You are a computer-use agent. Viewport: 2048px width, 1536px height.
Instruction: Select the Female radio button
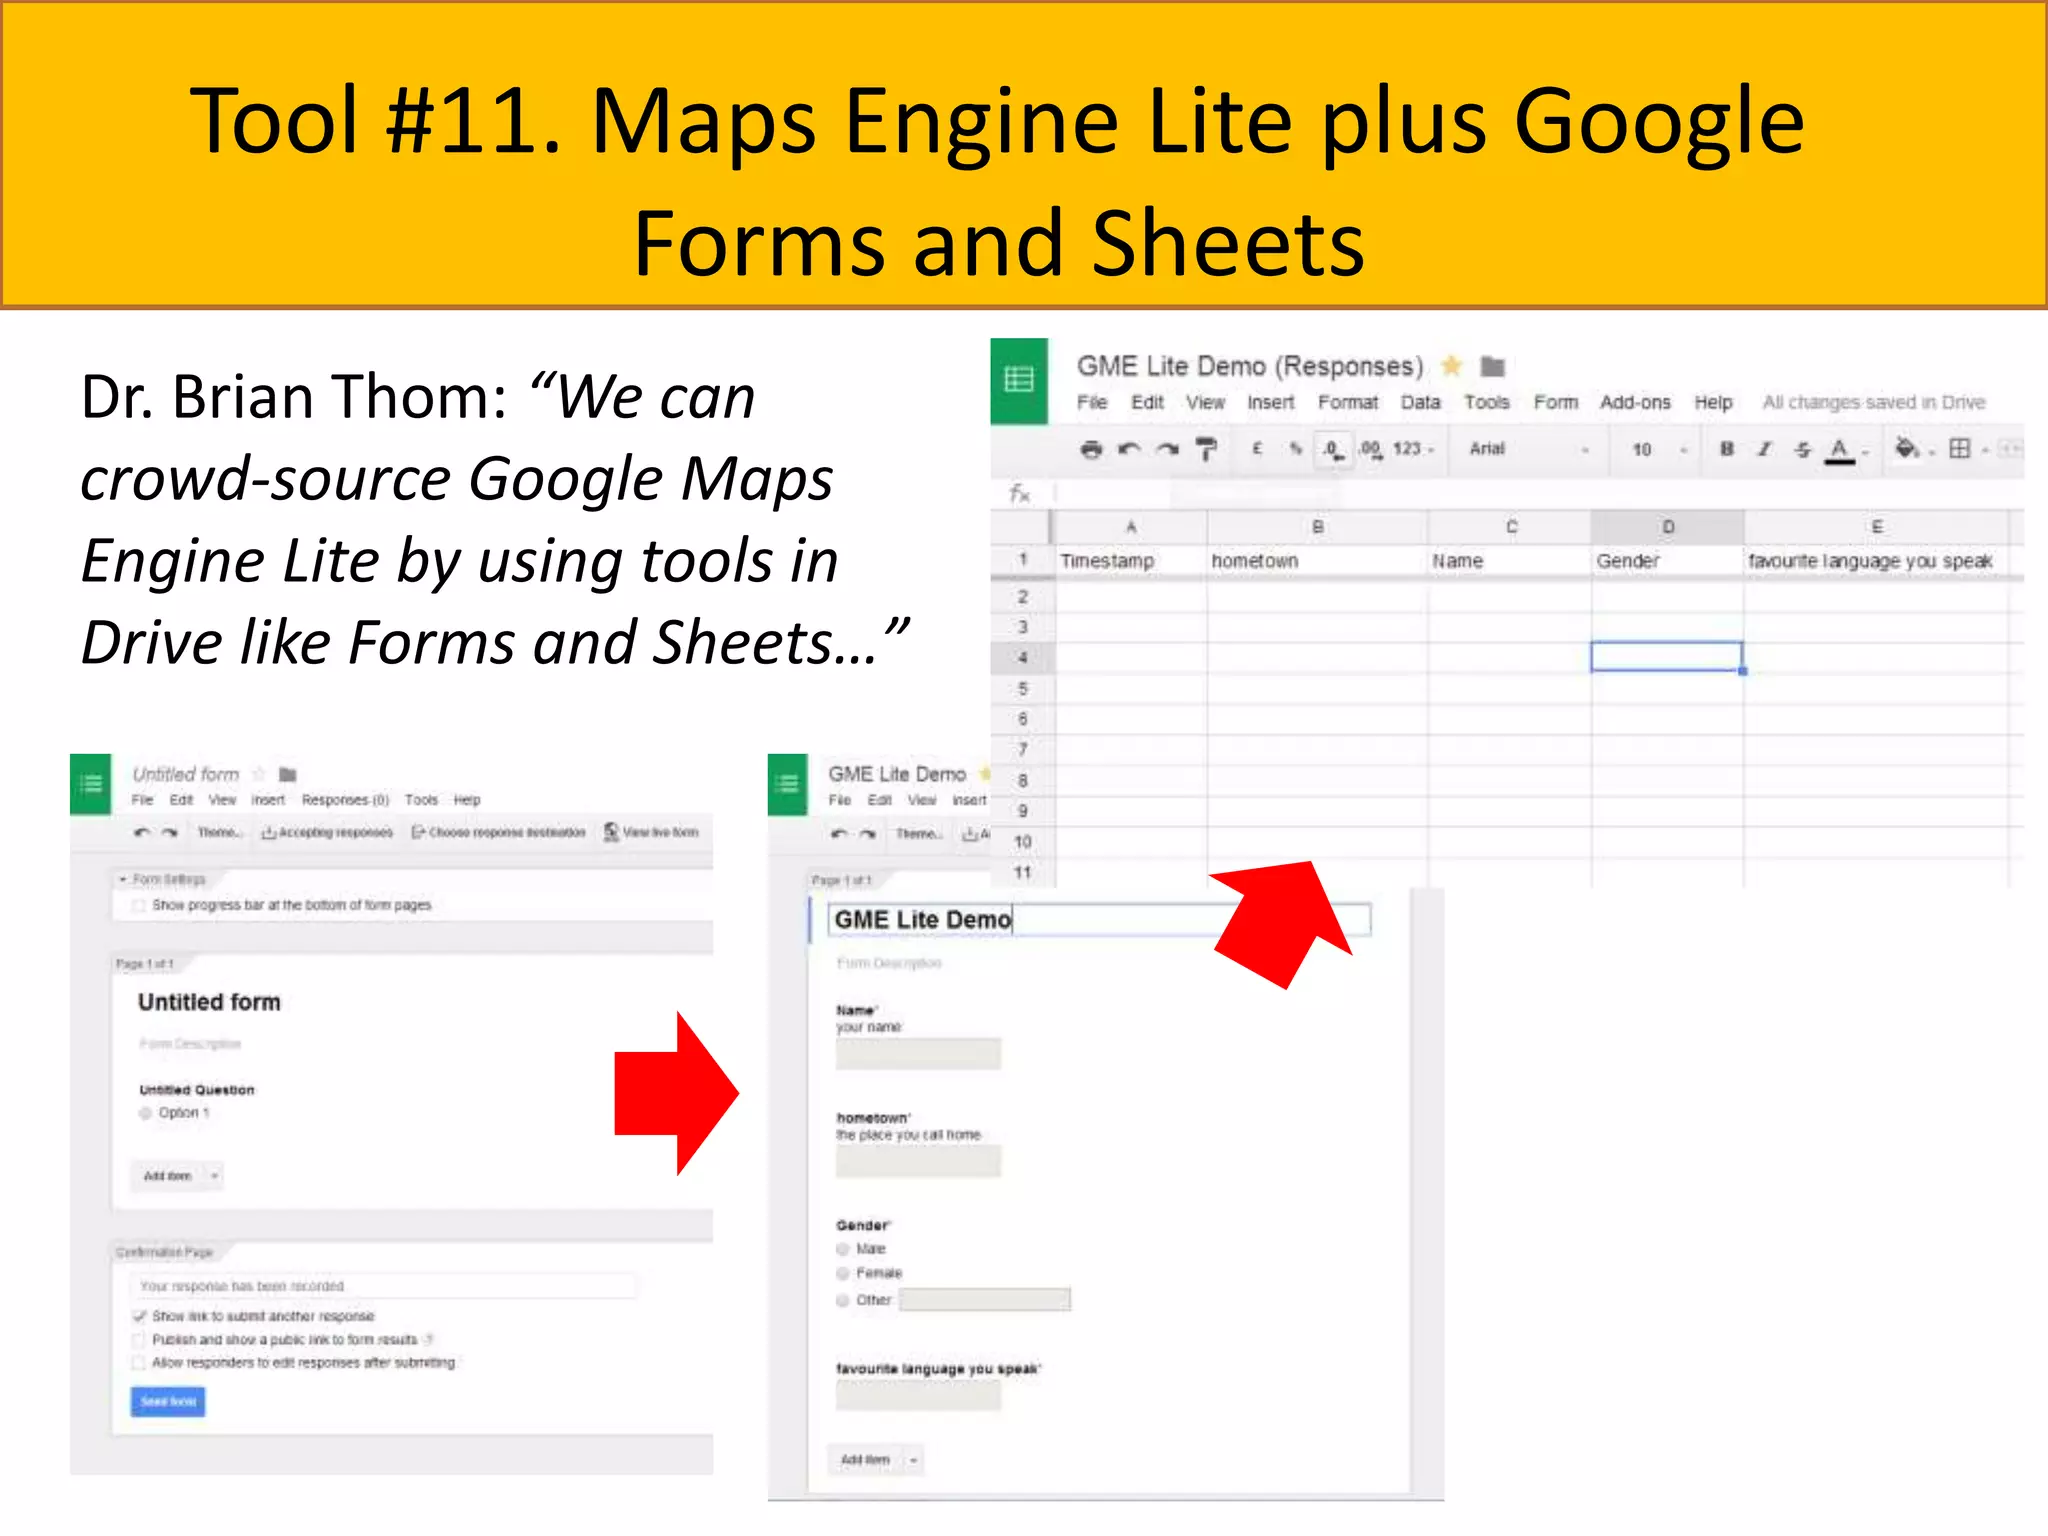point(843,1273)
